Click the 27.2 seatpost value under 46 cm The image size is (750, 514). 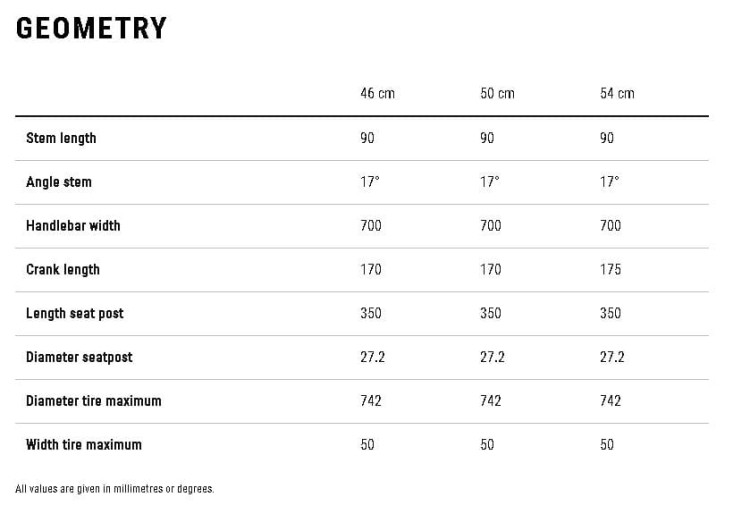click(373, 357)
